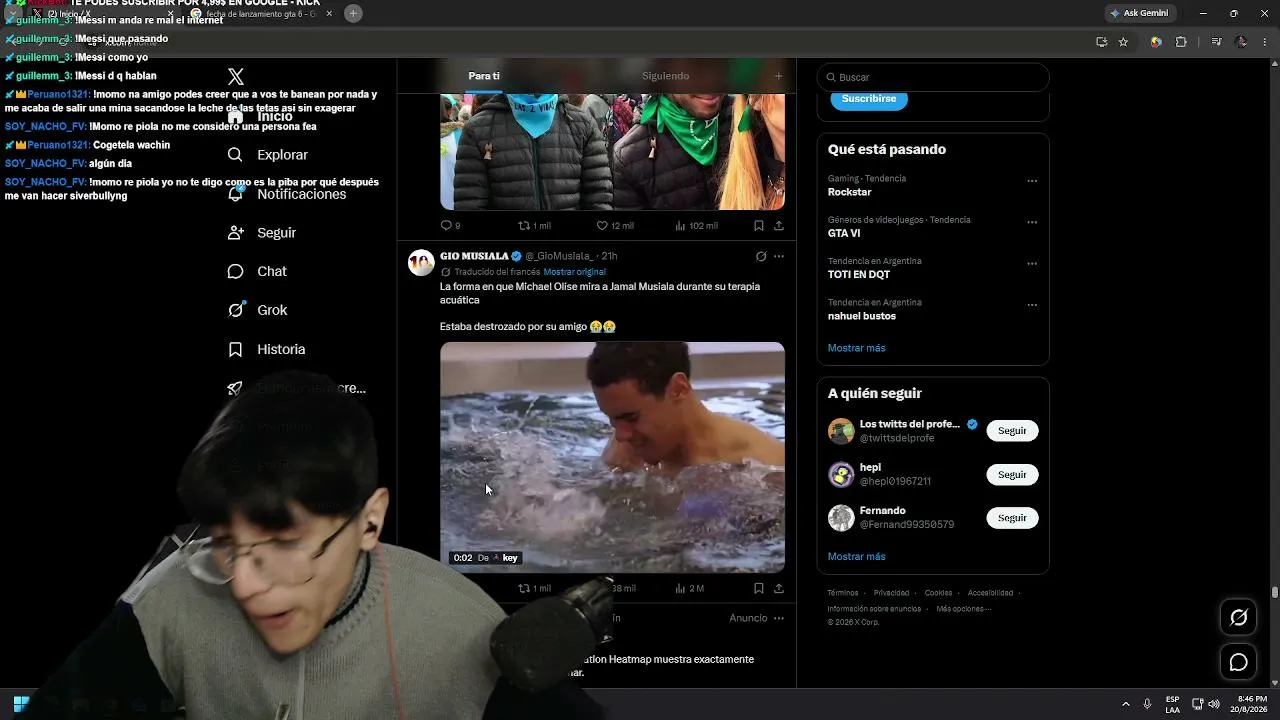Show more suggestions under A quién seguir
This screenshot has height=720, width=1280.
click(x=856, y=556)
